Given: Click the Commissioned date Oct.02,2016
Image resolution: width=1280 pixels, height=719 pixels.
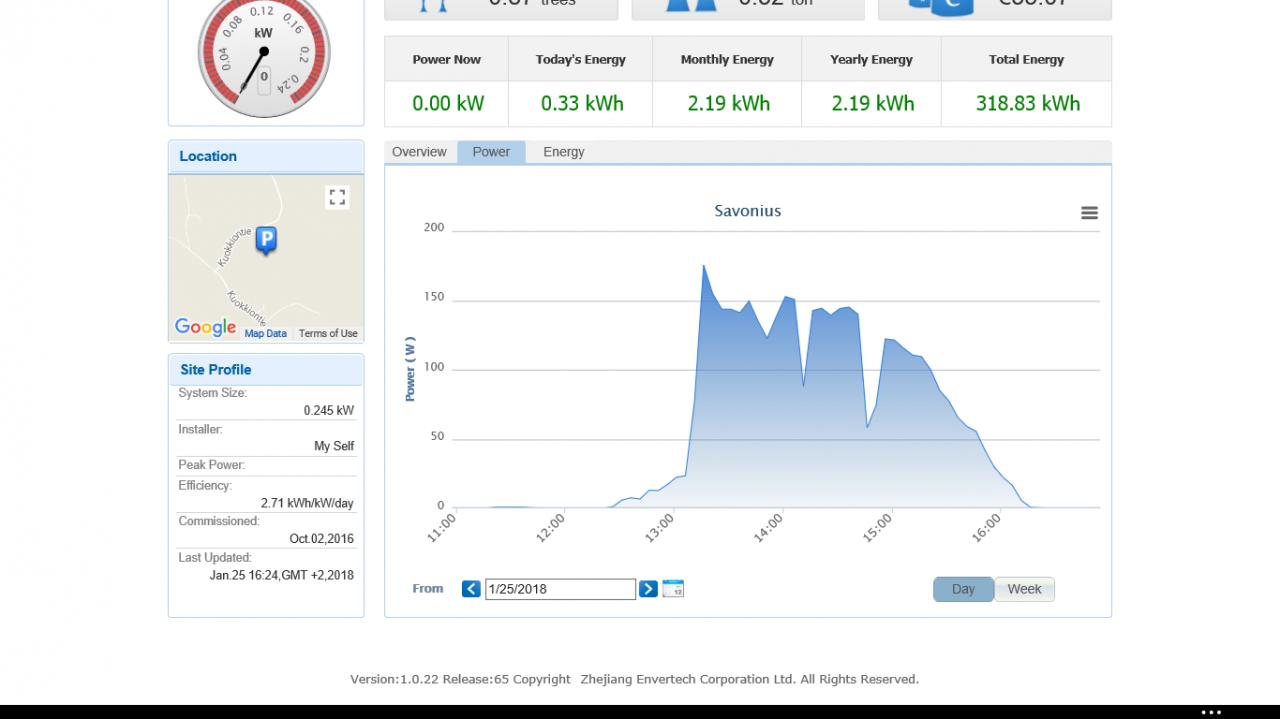Looking at the screenshot, I should (x=322, y=539).
